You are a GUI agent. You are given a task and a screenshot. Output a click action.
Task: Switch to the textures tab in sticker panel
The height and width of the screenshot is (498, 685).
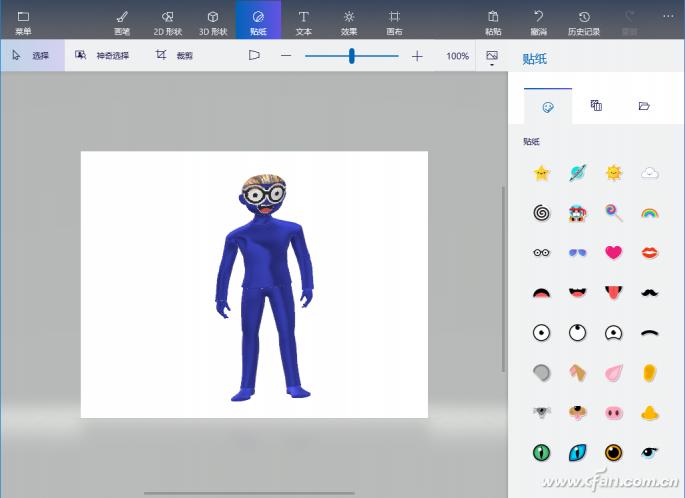click(596, 106)
